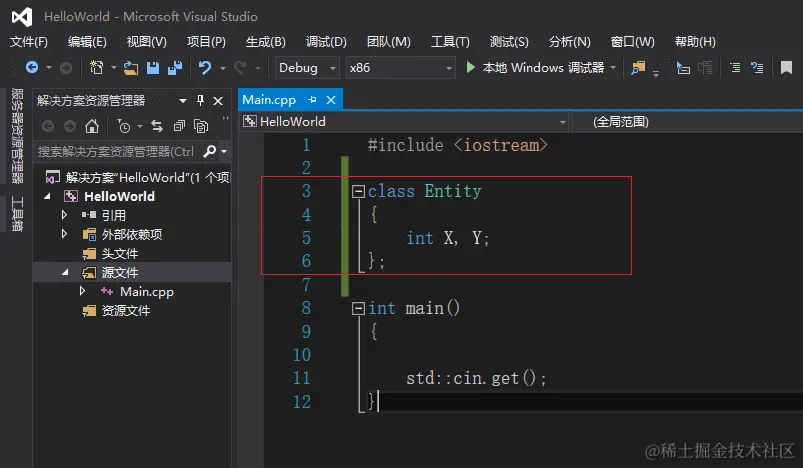Image resolution: width=803 pixels, height=468 pixels.
Task: Open the 工具箱 side tab
Action: click(x=17, y=214)
